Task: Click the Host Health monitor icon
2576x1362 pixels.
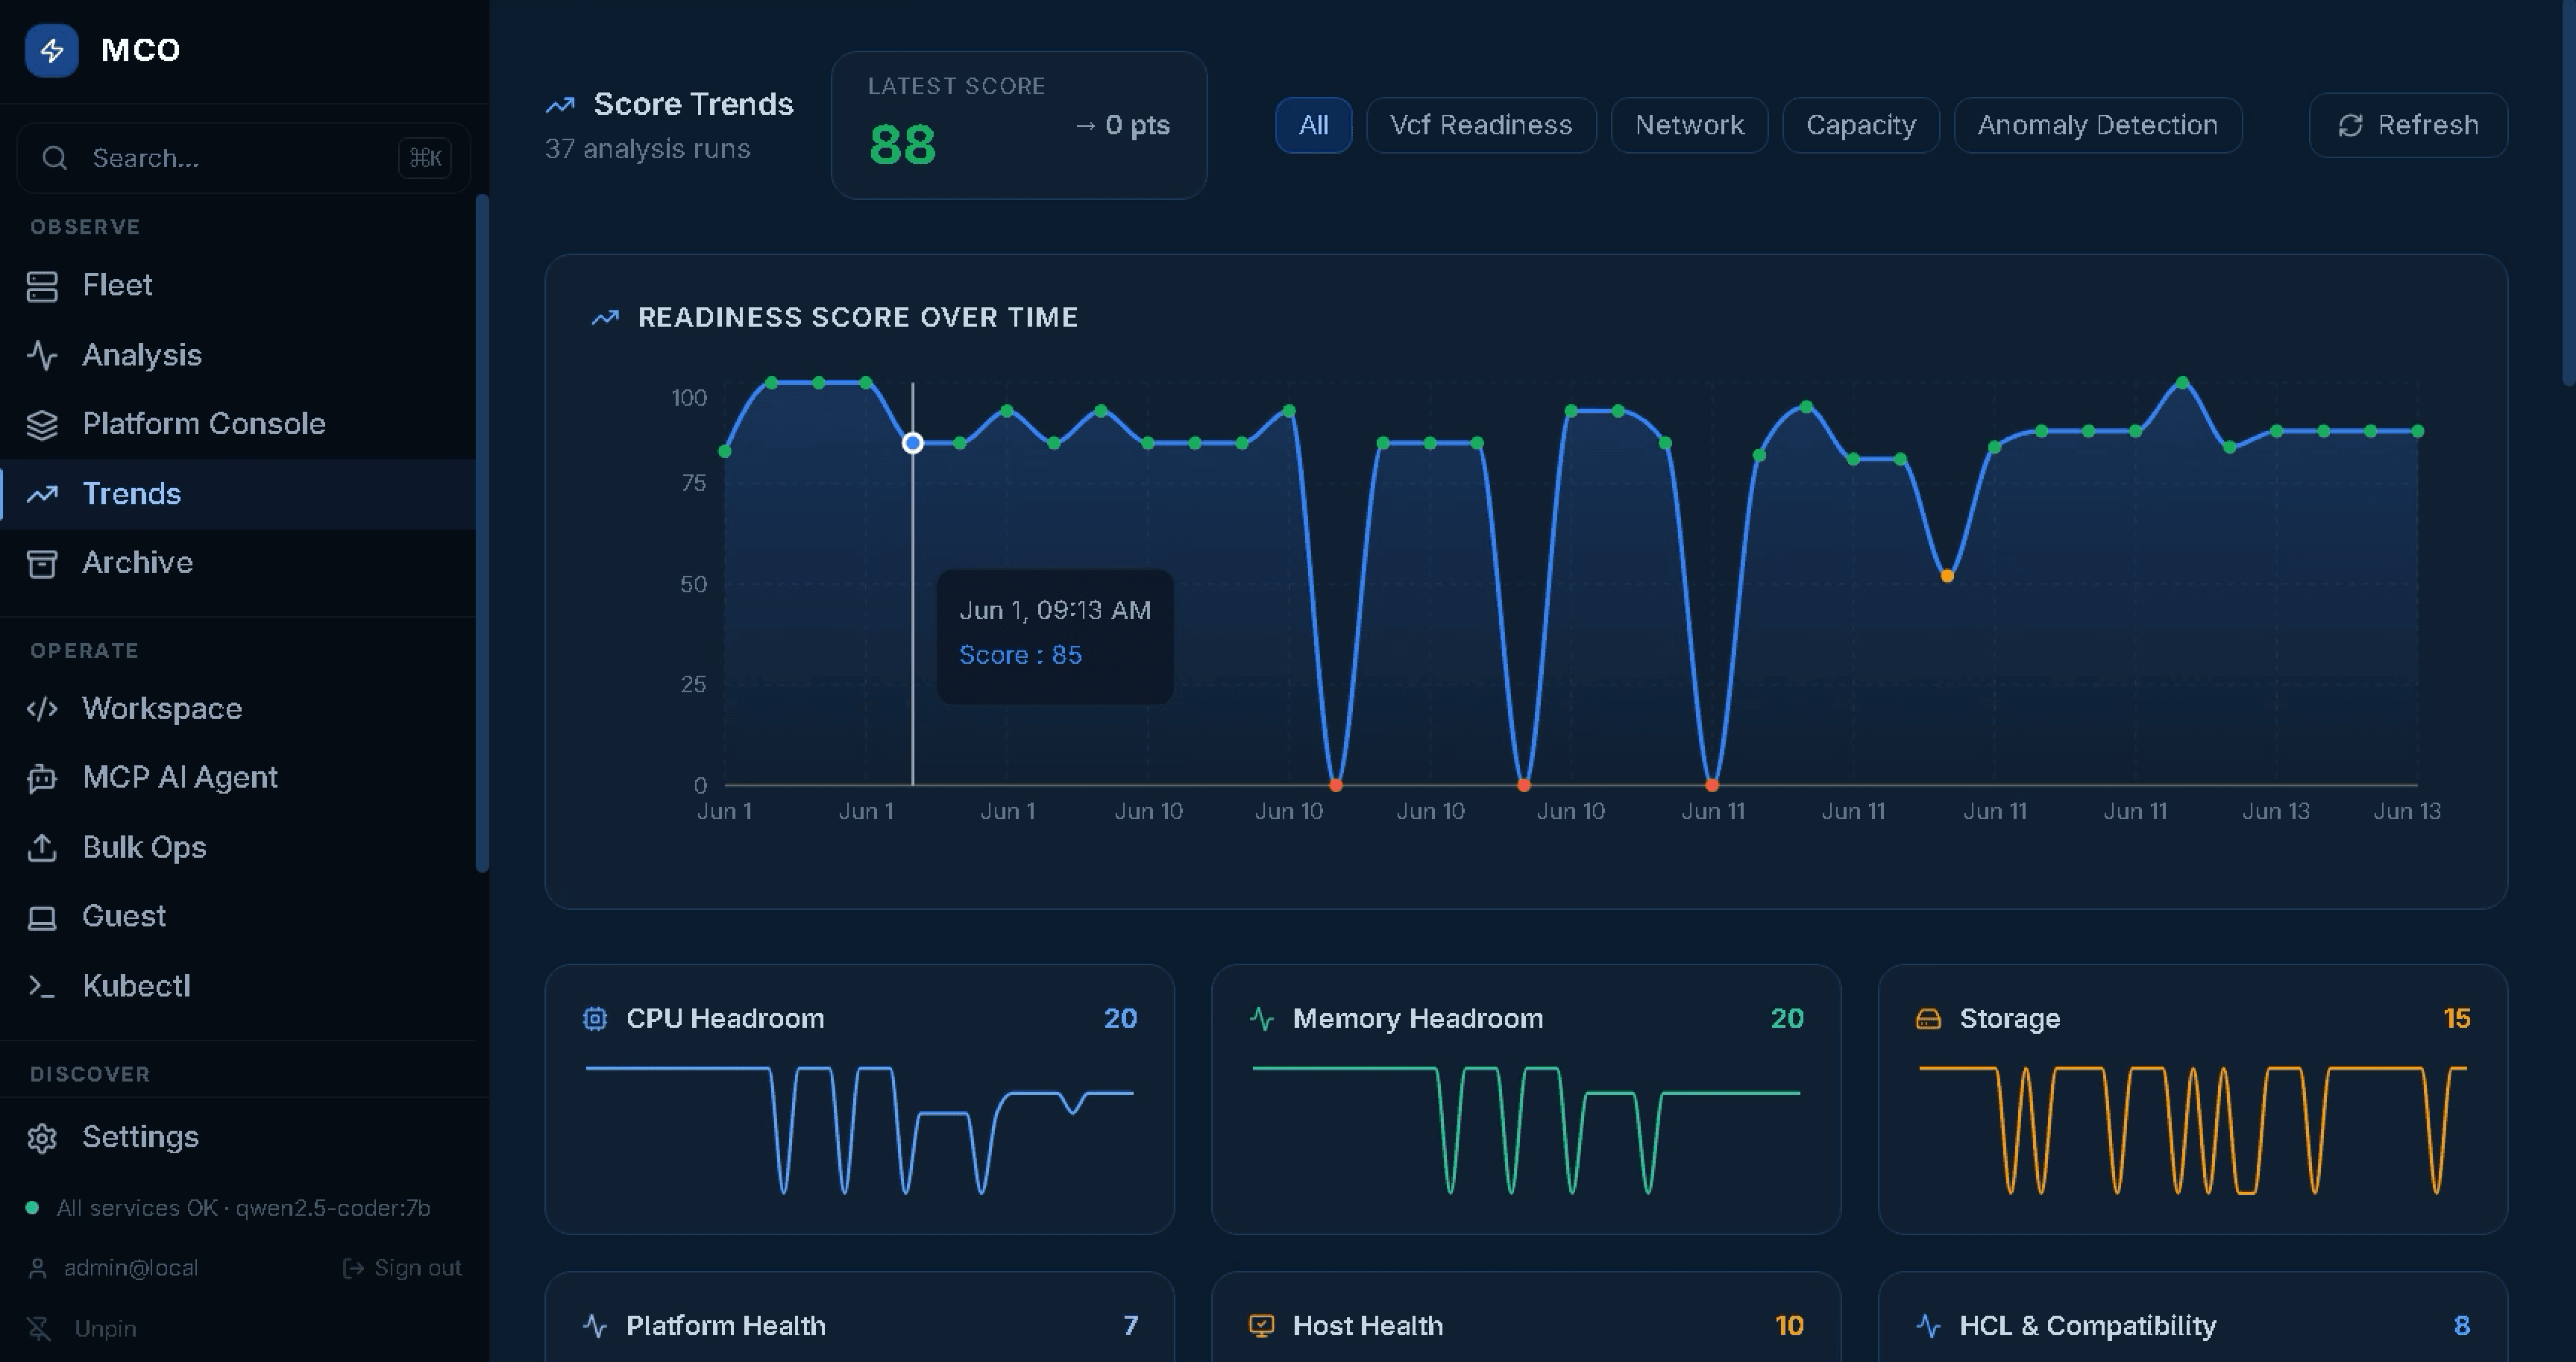Action: point(1262,1326)
